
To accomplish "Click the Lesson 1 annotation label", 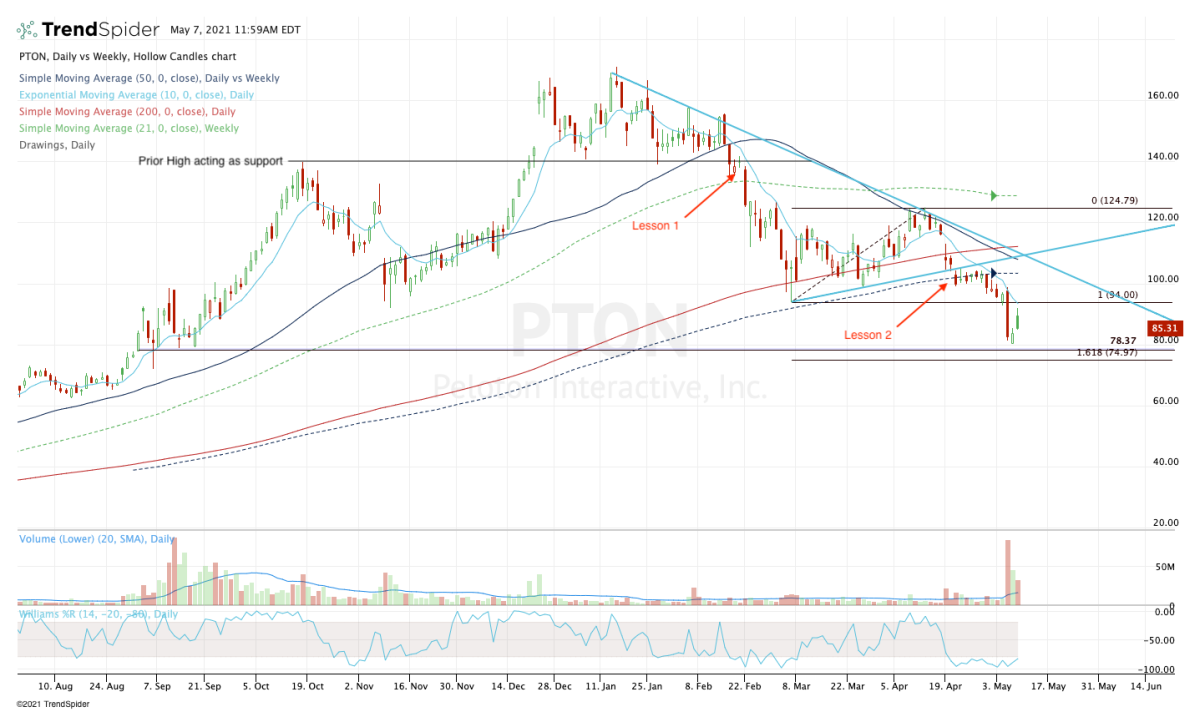I will tap(656, 226).
